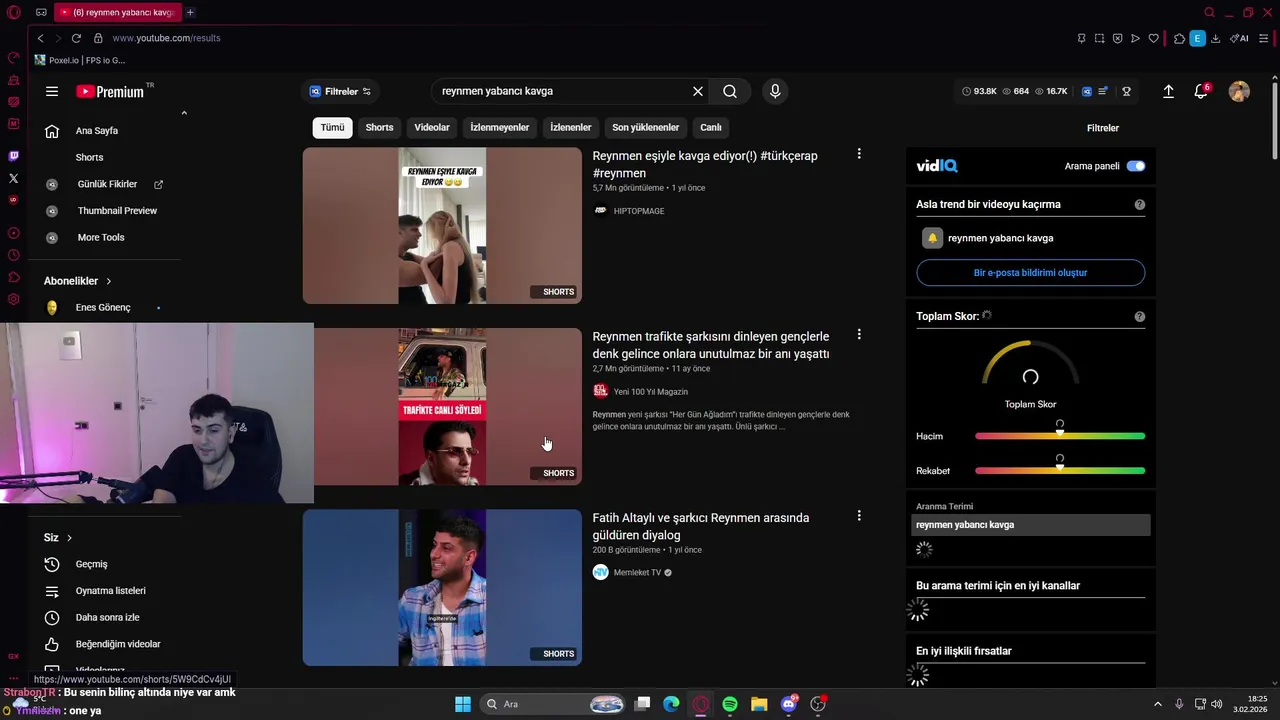Open help for Toplam Skor

[x=1139, y=316]
